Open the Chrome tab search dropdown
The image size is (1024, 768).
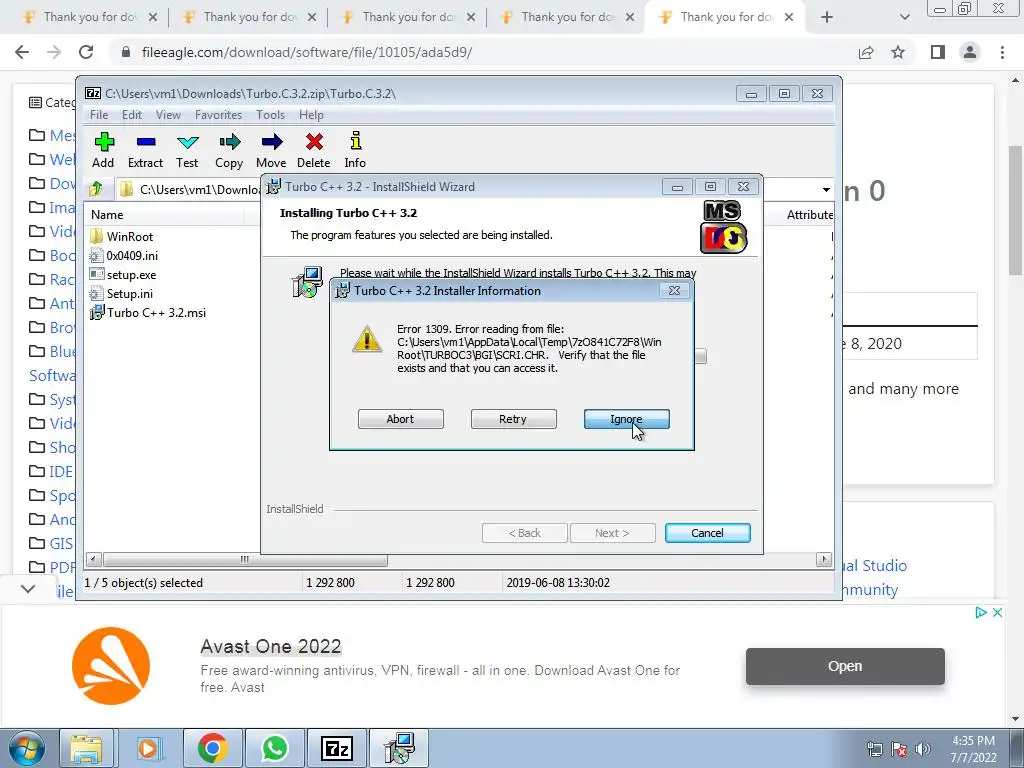click(x=904, y=17)
